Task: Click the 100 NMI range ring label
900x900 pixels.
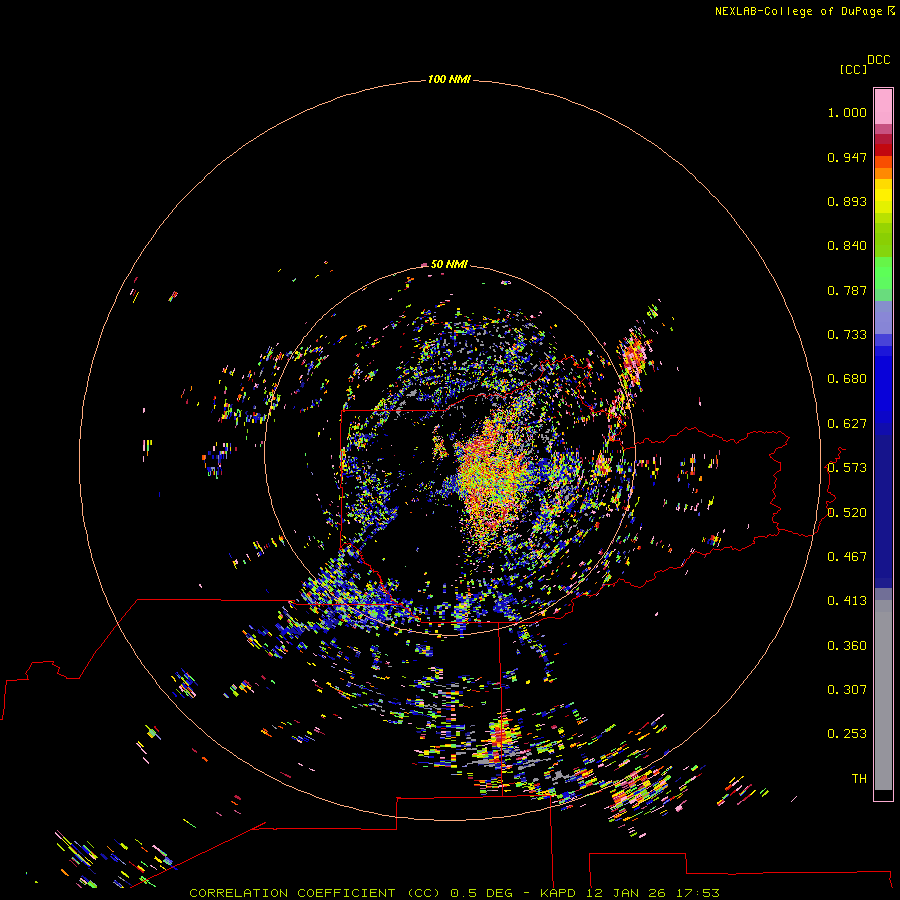Action: [449, 79]
